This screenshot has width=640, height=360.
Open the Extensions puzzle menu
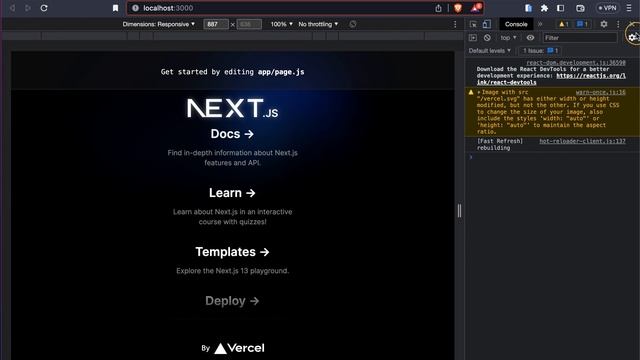(544, 8)
